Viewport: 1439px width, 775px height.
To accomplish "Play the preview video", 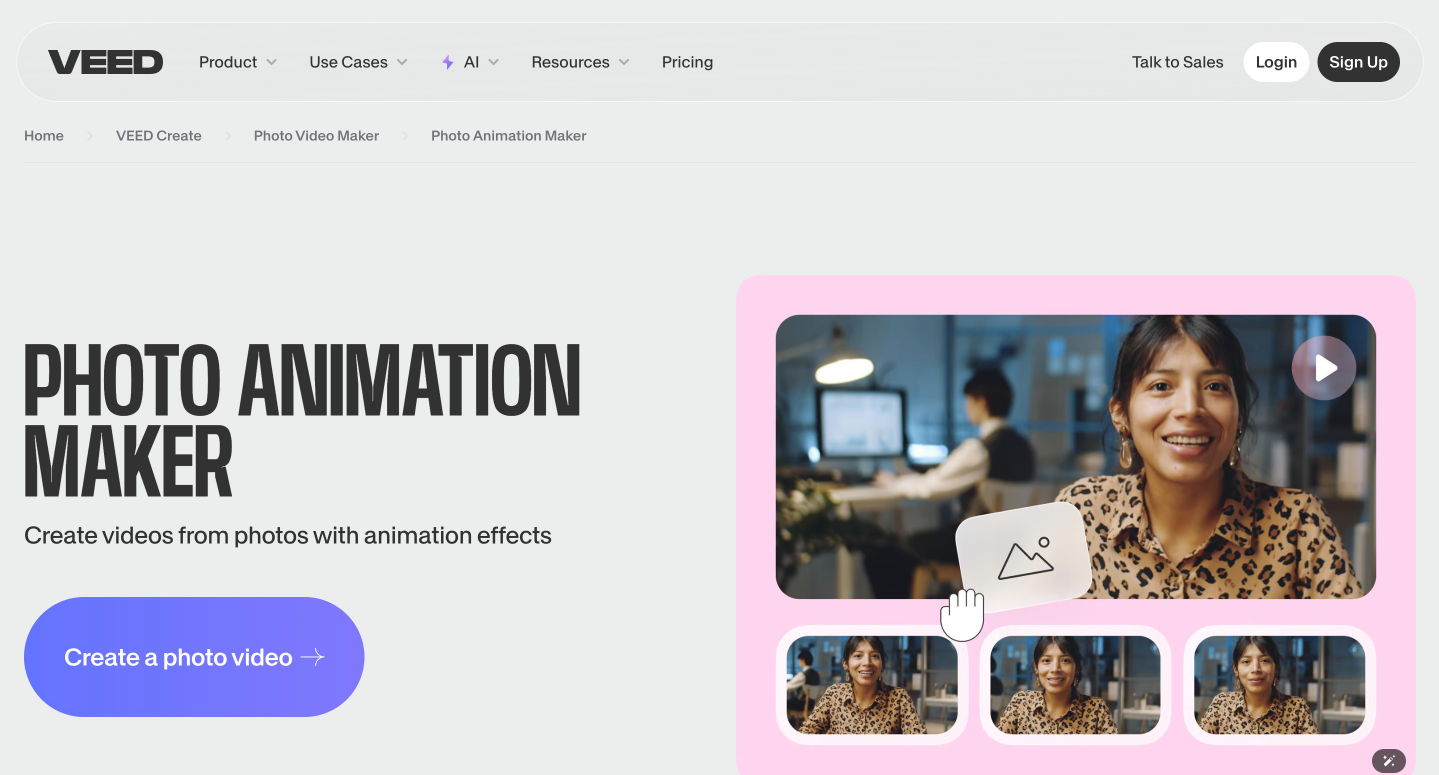I will pos(1323,368).
